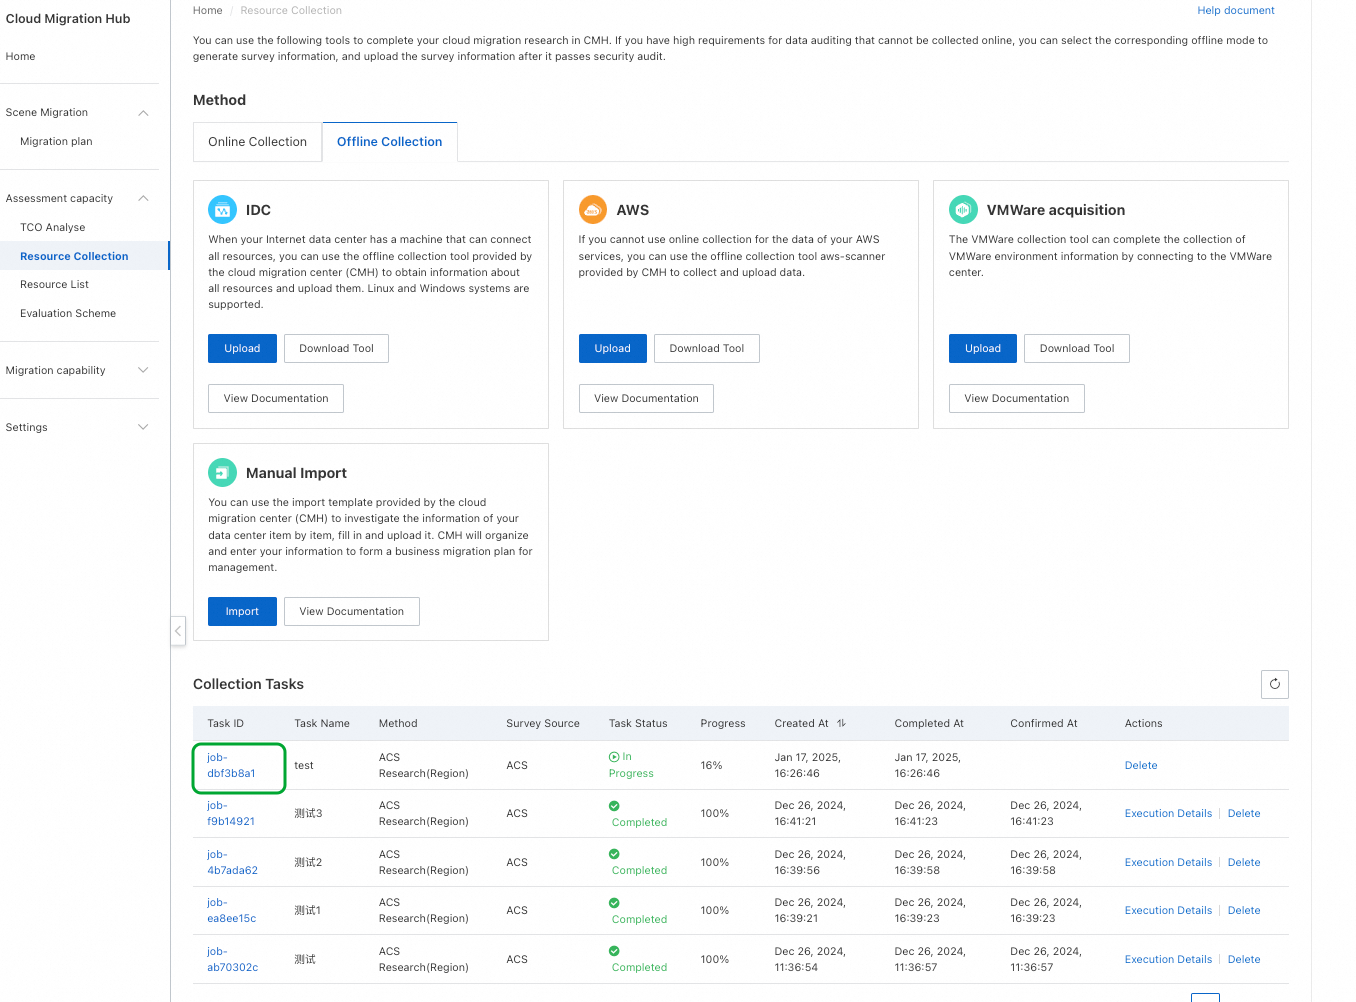View Documentation for Manual Import
The image size is (1356, 1002).
coord(352,612)
